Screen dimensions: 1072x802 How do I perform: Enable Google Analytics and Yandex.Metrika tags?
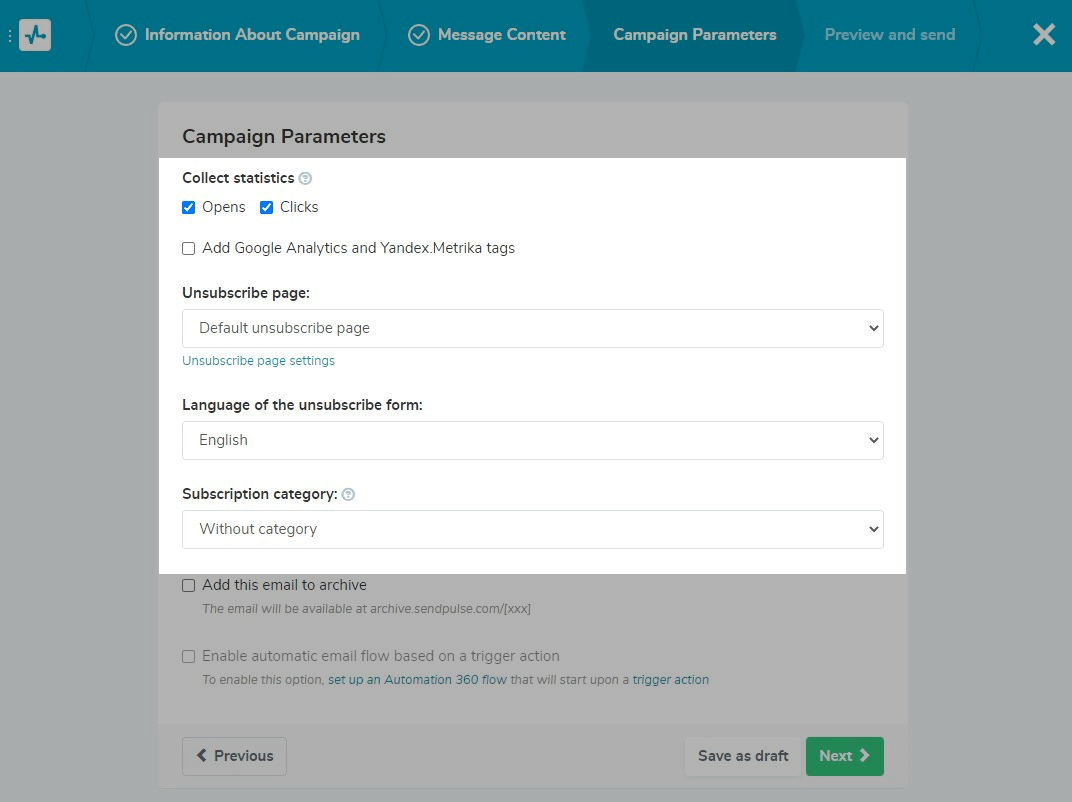coord(189,249)
